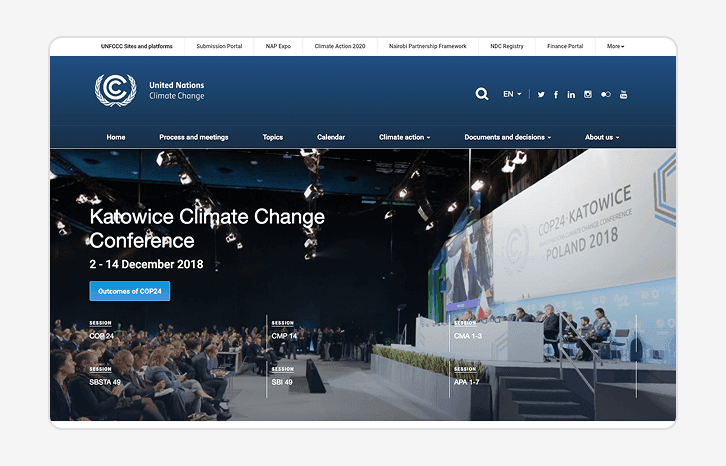This screenshot has width=726, height=466.
Task: Open the YouTube icon link
Action: click(x=623, y=94)
